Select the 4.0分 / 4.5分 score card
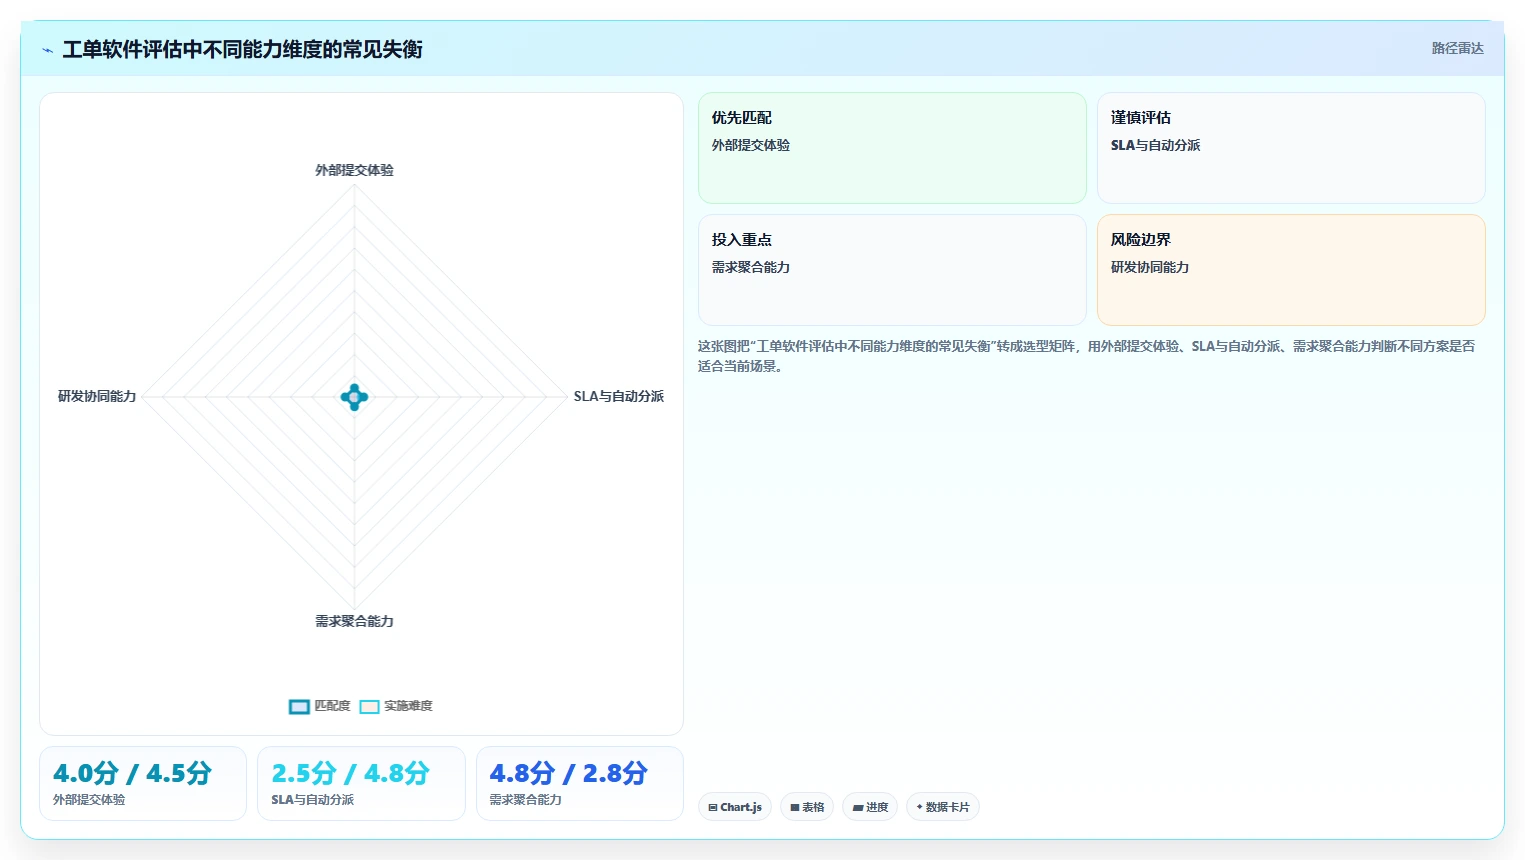This screenshot has width=1525, height=860. pyautogui.click(x=143, y=783)
